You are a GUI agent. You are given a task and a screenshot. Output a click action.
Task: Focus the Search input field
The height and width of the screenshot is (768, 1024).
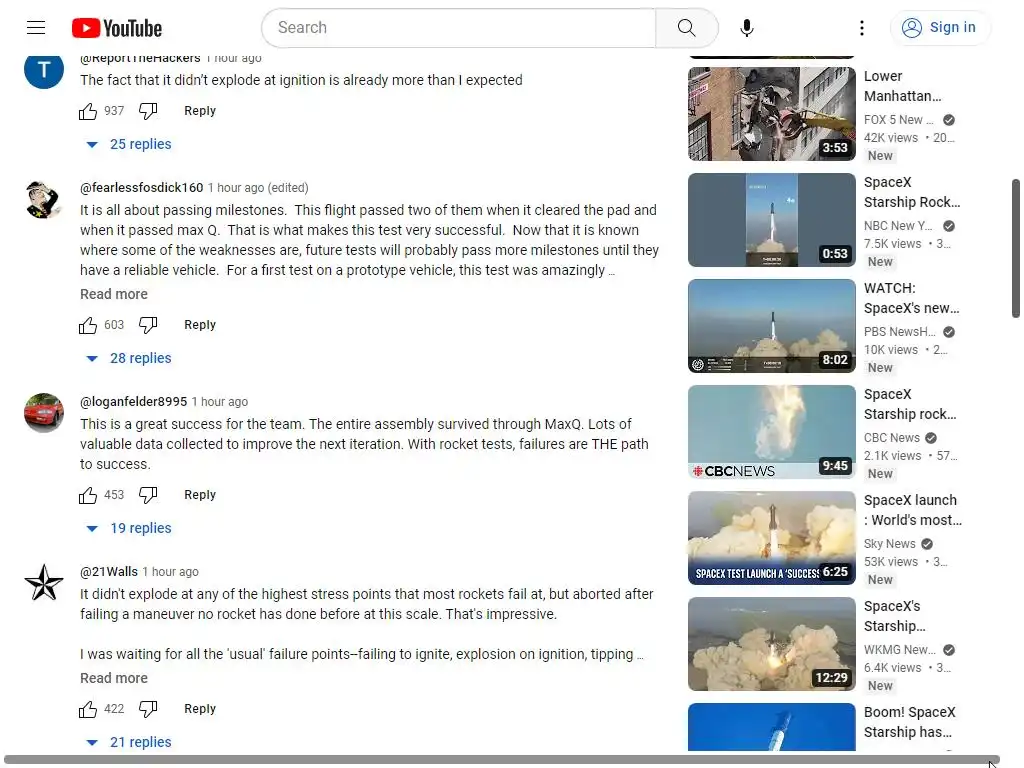pos(459,27)
